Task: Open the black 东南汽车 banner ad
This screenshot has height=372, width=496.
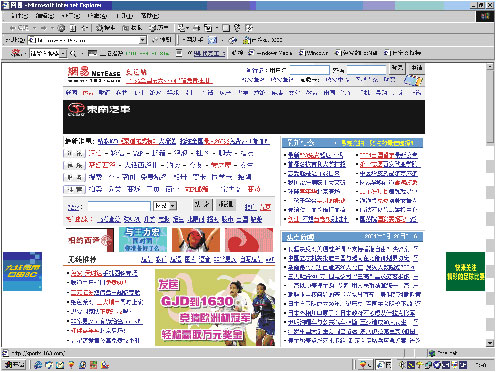Action: click(244, 117)
